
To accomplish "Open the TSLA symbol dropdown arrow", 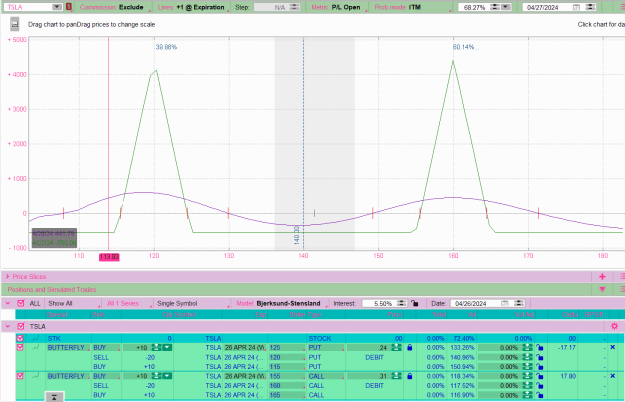I will 57,7.
